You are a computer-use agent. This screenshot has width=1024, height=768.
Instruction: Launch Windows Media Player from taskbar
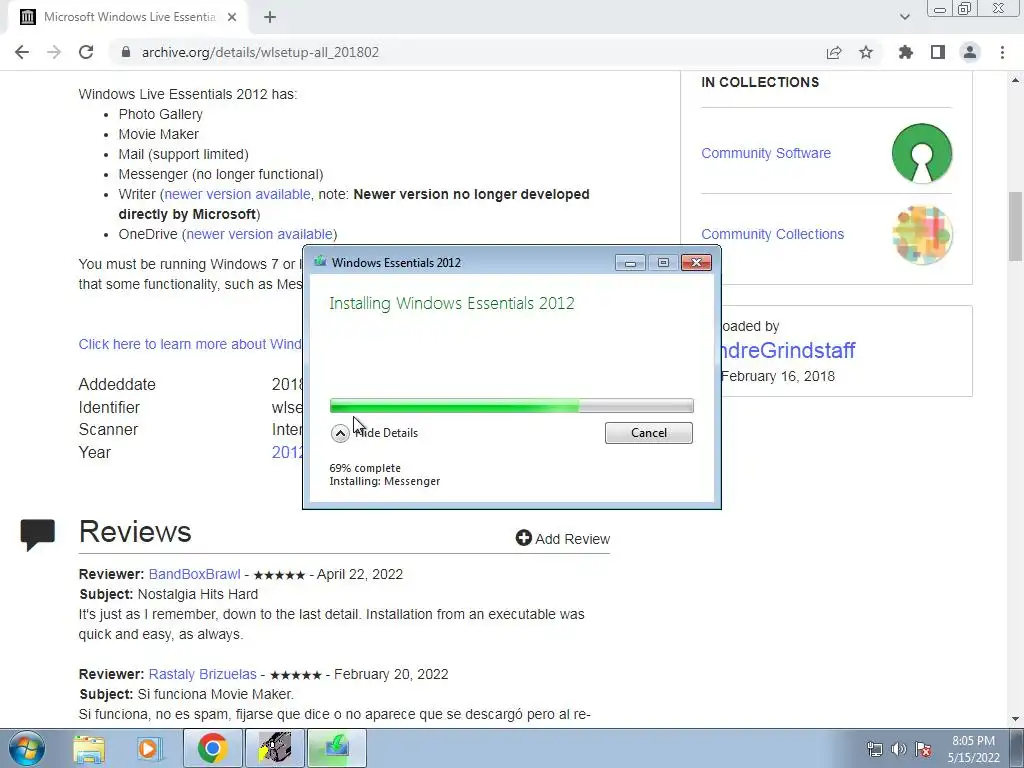[x=149, y=748]
